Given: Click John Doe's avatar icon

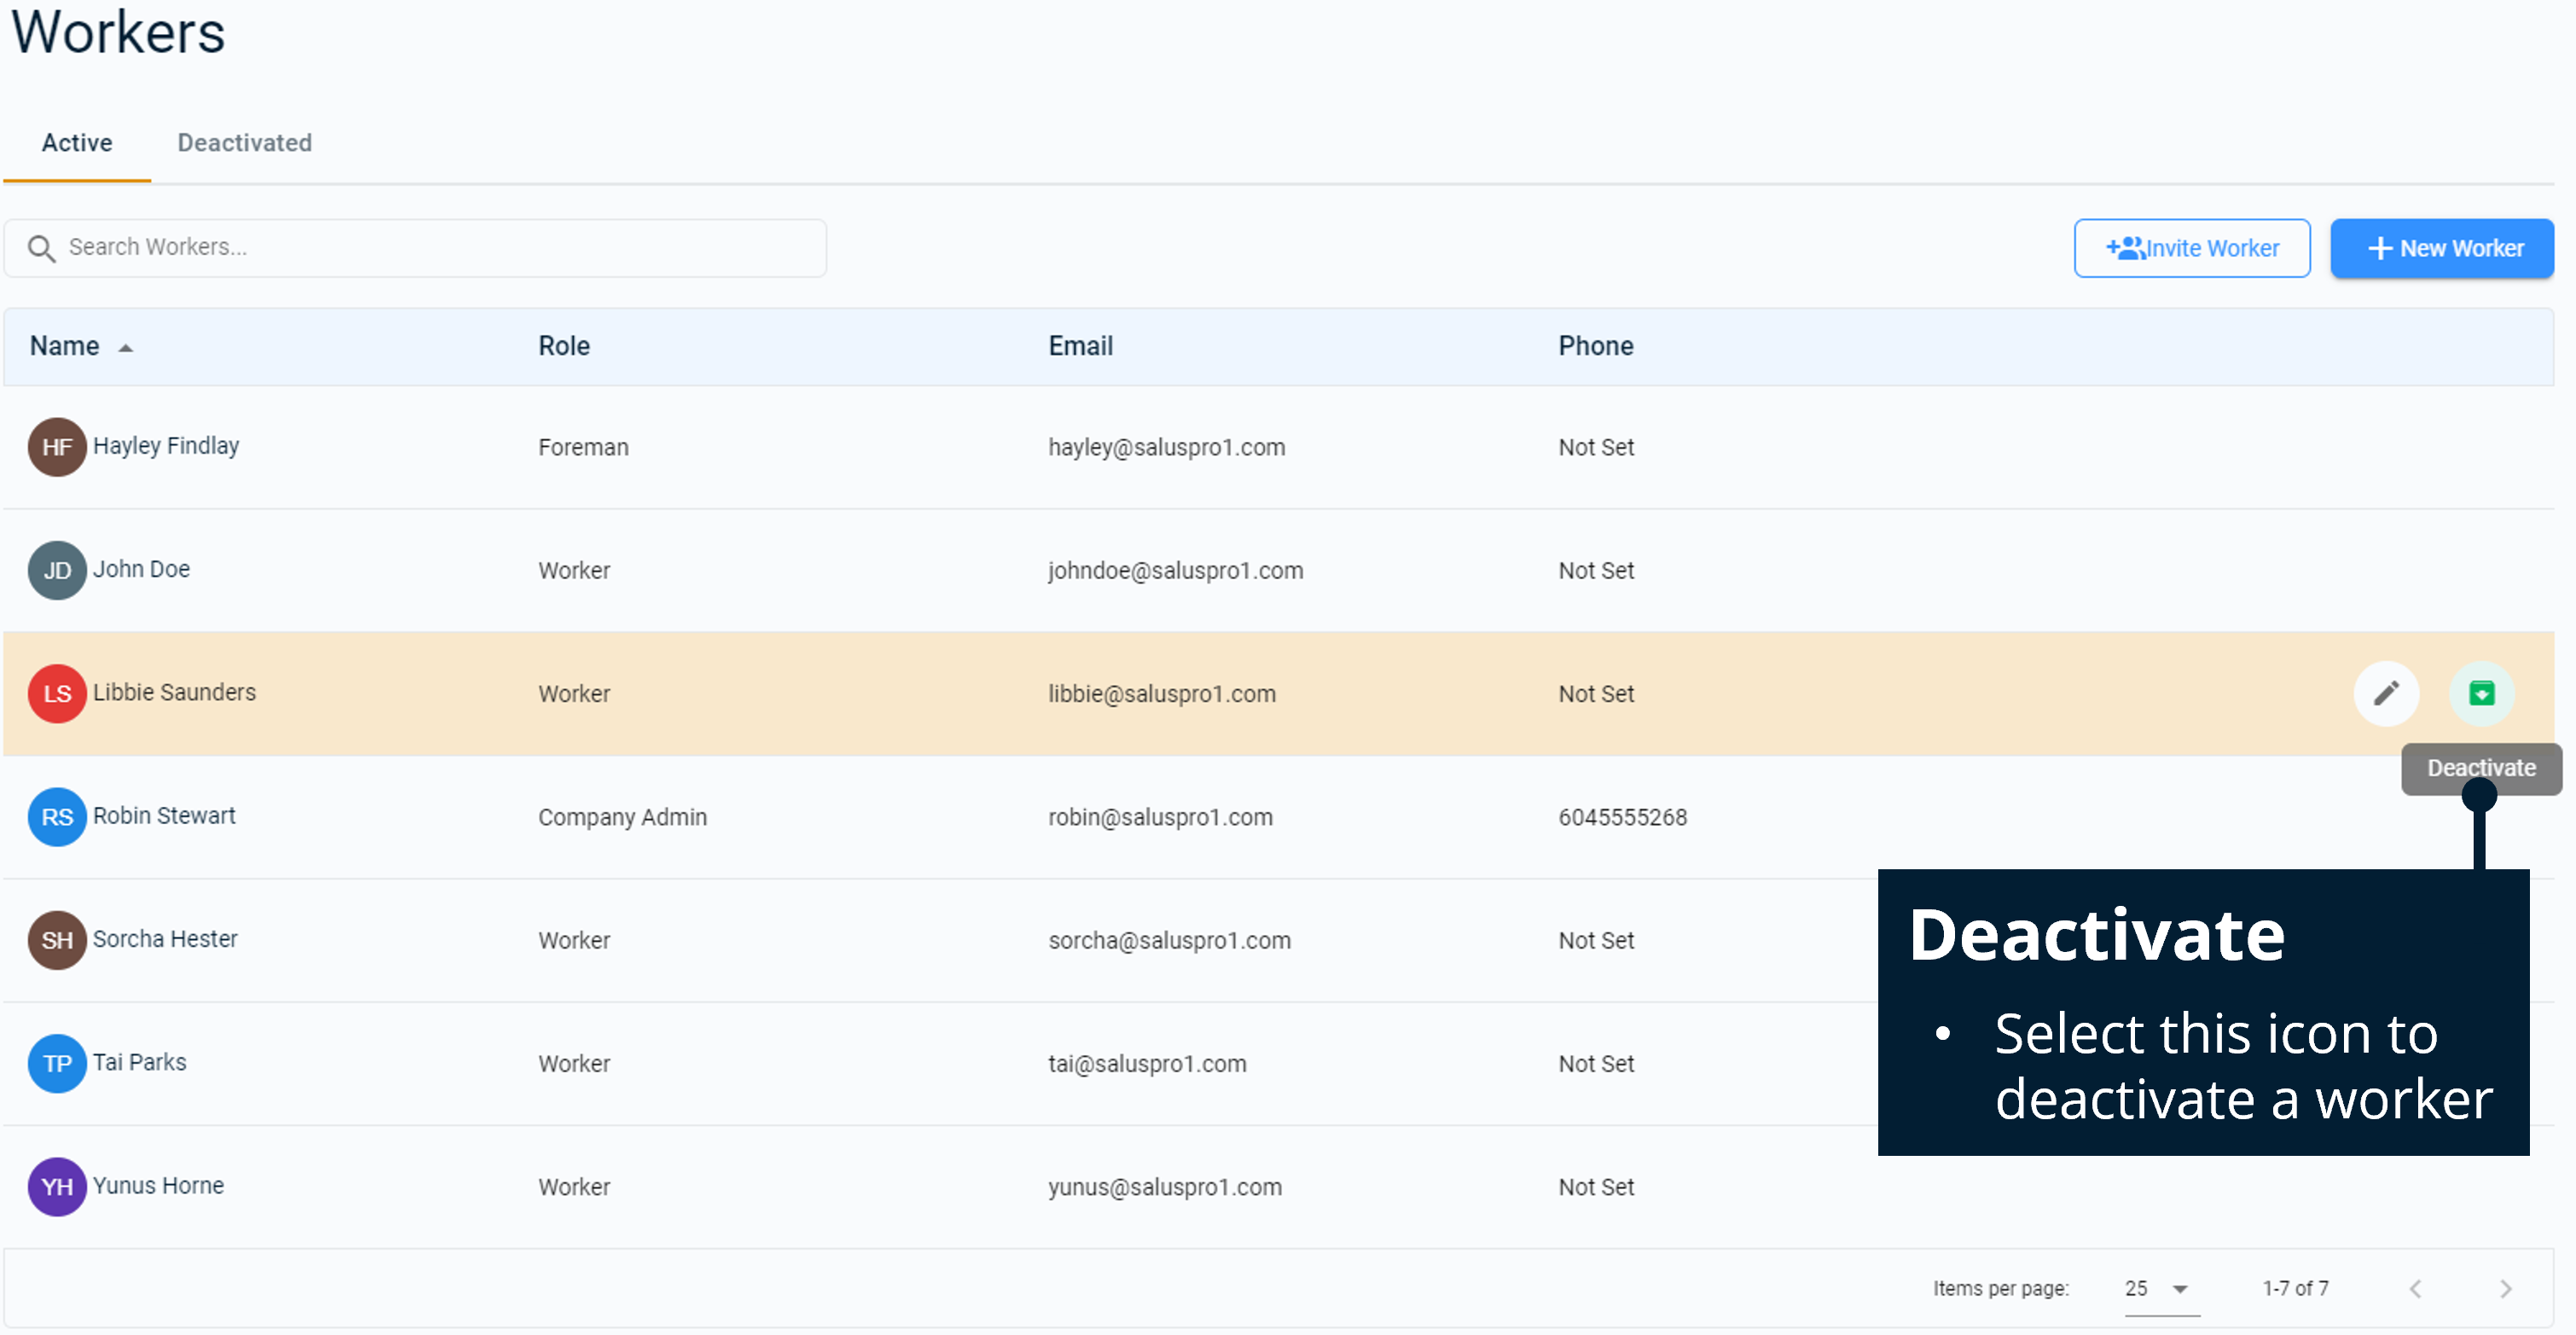Looking at the screenshot, I should tap(57, 570).
